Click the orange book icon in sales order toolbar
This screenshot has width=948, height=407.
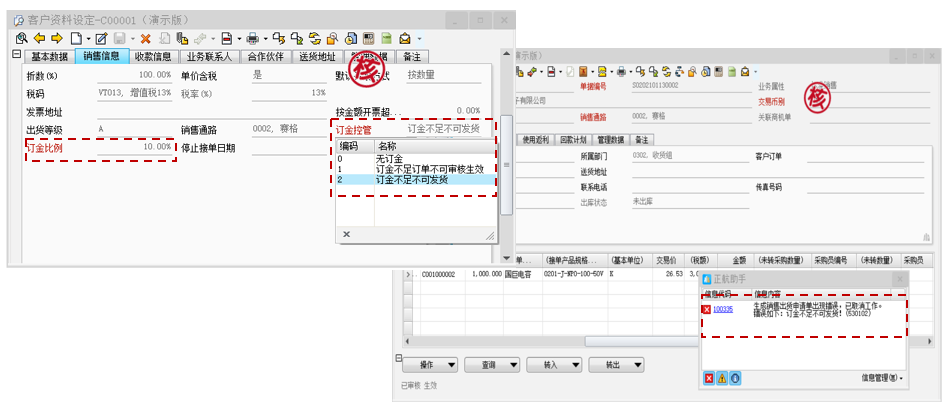click(x=583, y=71)
